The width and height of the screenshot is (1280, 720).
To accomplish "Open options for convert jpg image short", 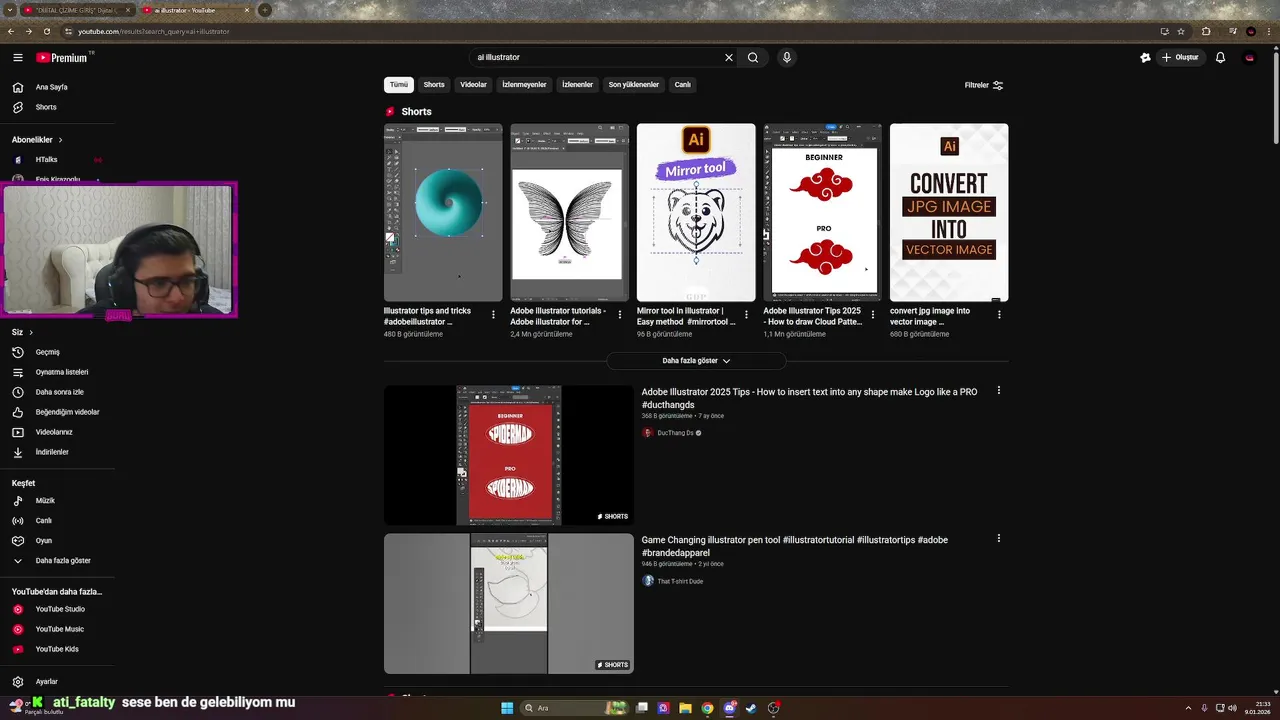I will (x=999, y=314).
